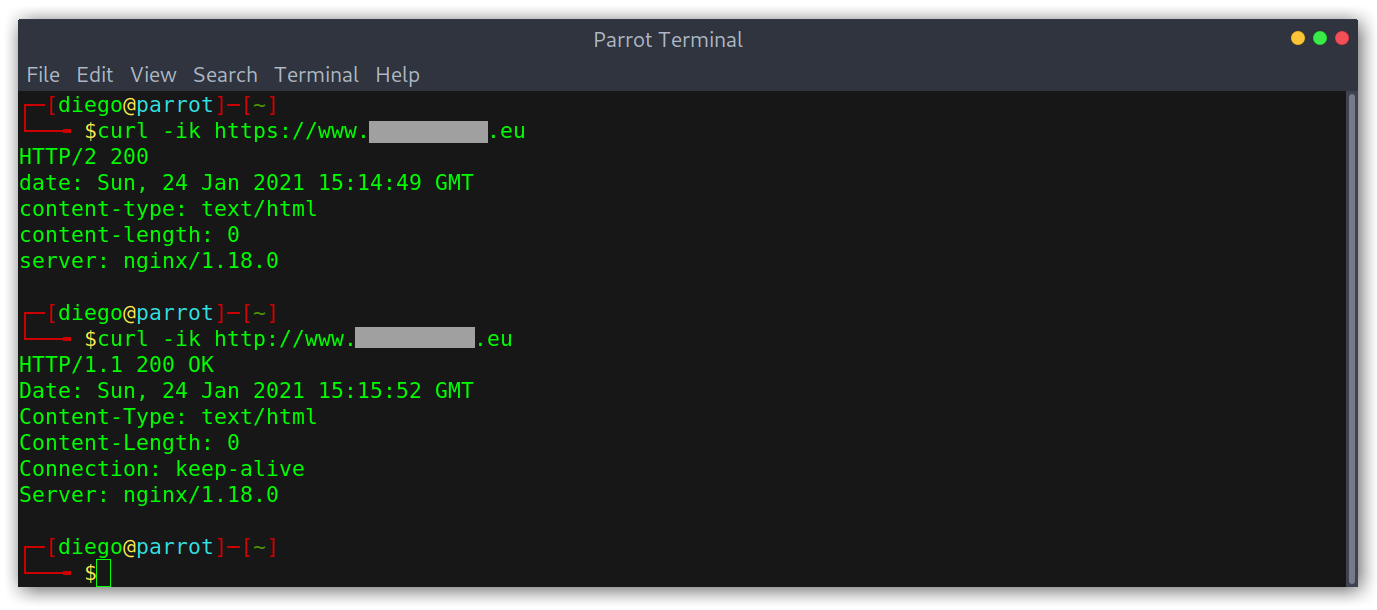The width and height of the screenshot is (1377, 610).
Task: Click the HTTP/1.1 200 OK response line
Action: (x=116, y=365)
